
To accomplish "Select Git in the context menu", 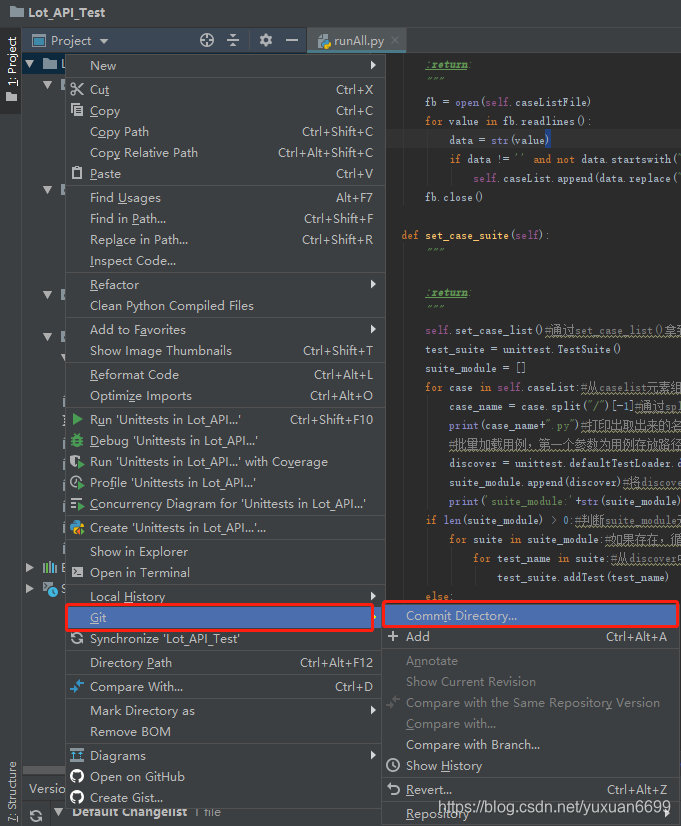I will coord(220,617).
